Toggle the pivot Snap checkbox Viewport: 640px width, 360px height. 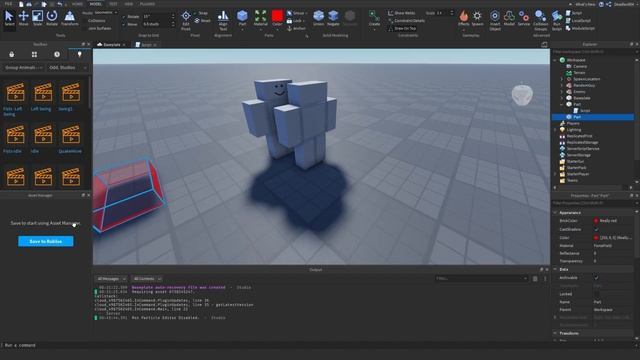(195, 13)
